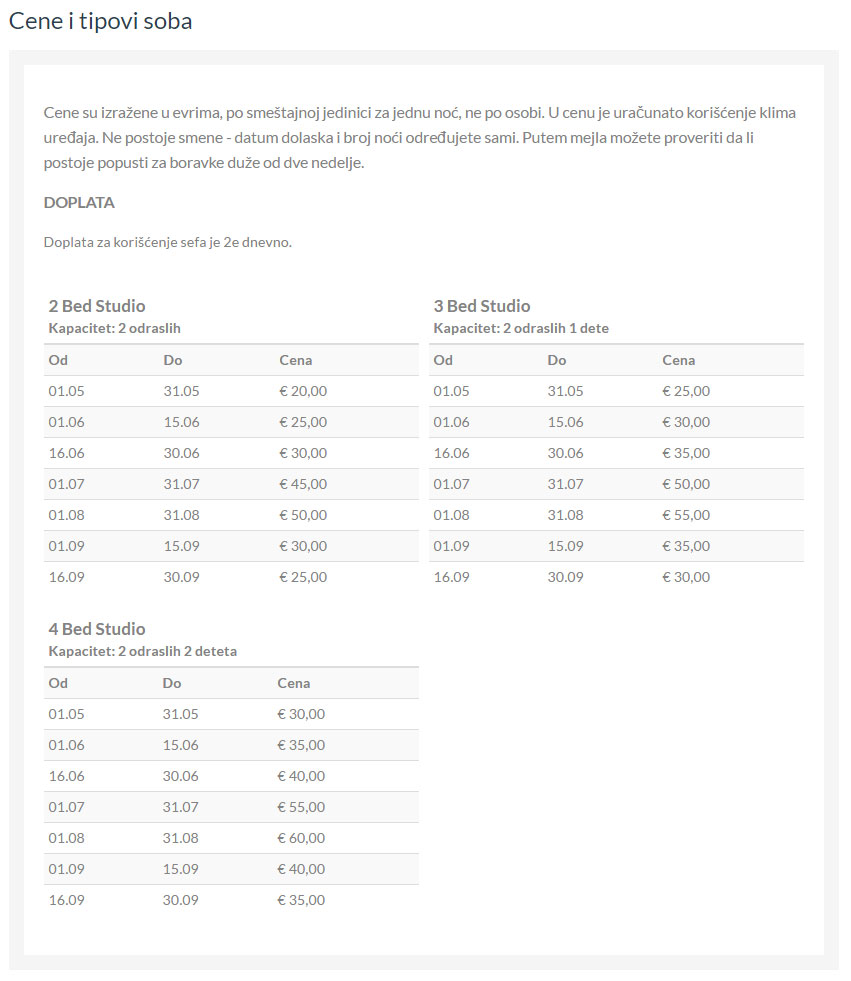Screen dimensions: 851x981
Task: Click the 15.09 end date in 2 Bed Studio table
Action: (x=181, y=546)
